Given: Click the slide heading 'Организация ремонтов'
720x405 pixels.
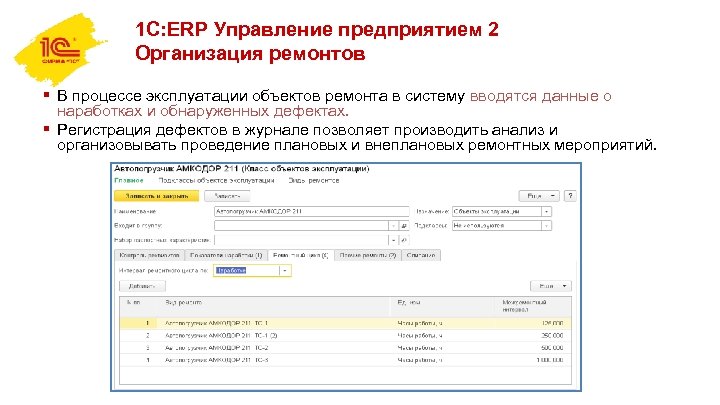Looking at the screenshot, I should [250, 53].
